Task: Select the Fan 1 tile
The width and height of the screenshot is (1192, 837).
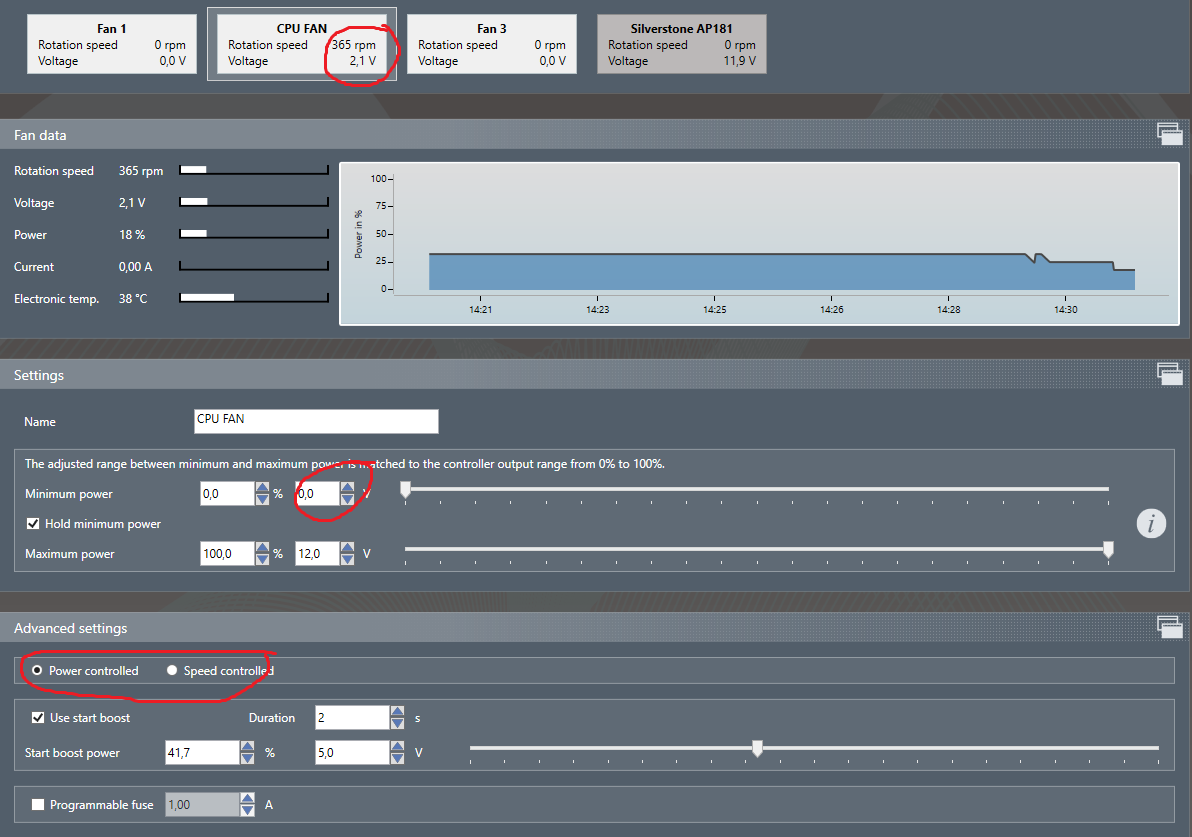Action: (112, 45)
